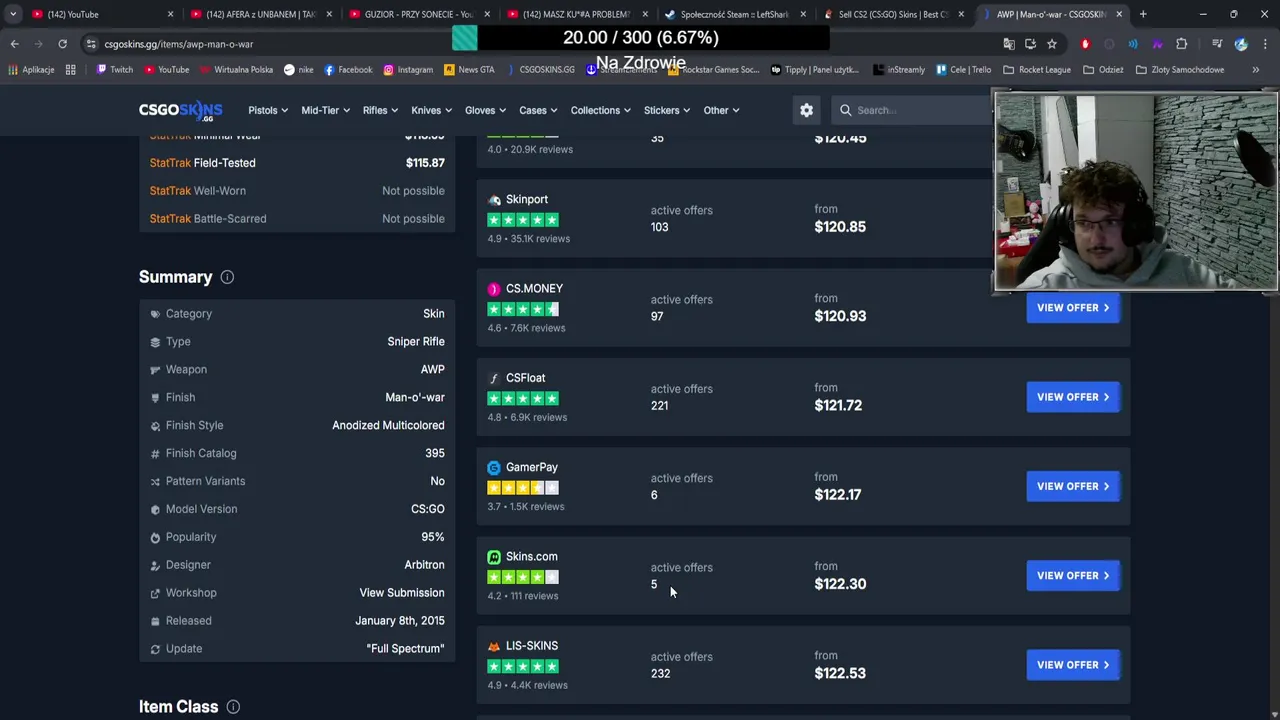
Task: Click the Skinport marketplace logo icon
Action: [494, 200]
